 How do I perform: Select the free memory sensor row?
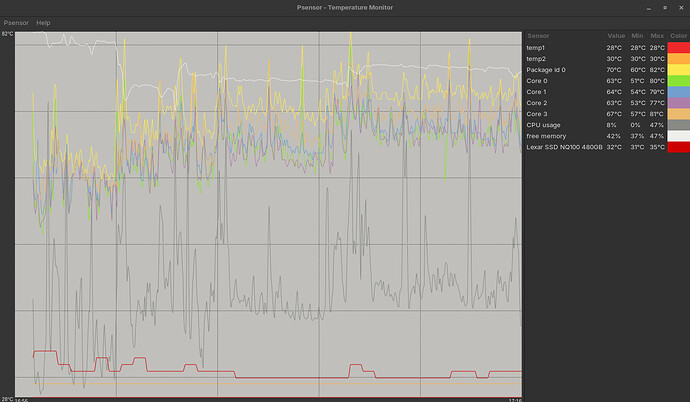[560, 136]
